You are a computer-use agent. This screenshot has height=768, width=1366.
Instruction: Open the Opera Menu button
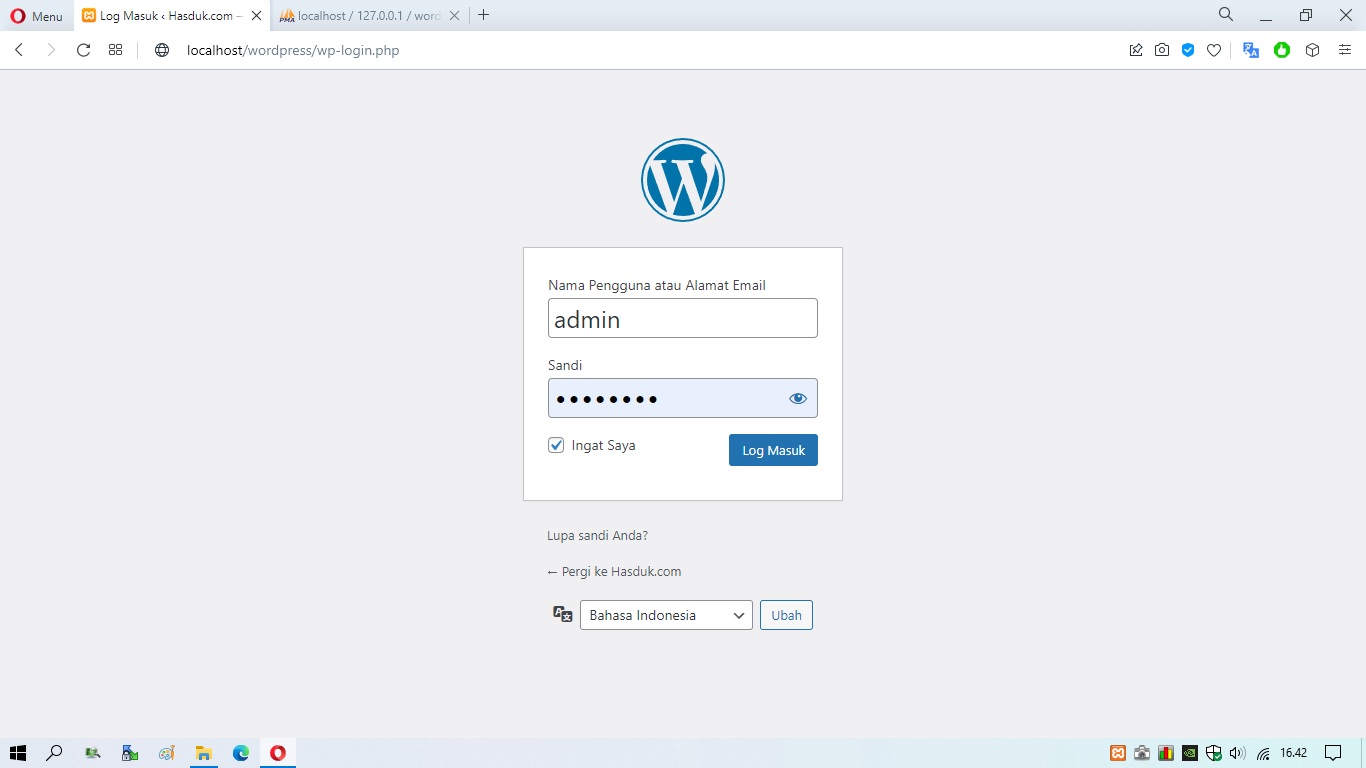(36, 16)
